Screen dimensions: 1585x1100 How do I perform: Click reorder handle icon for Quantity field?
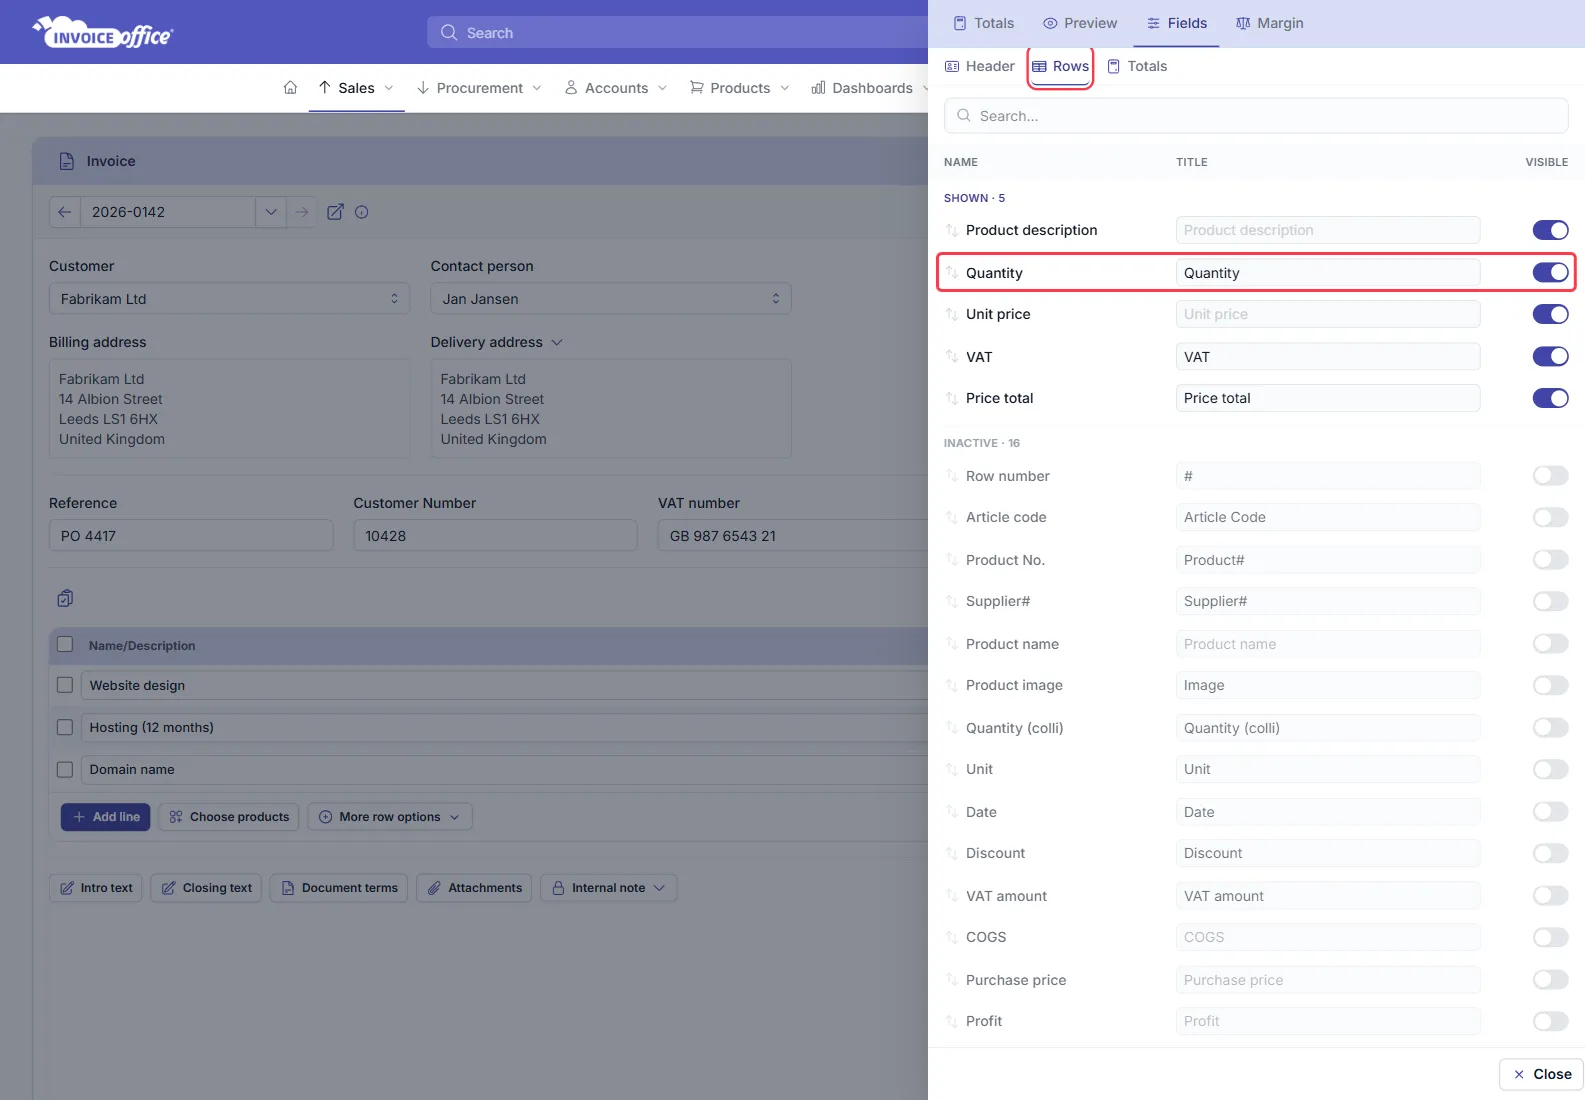pos(952,273)
